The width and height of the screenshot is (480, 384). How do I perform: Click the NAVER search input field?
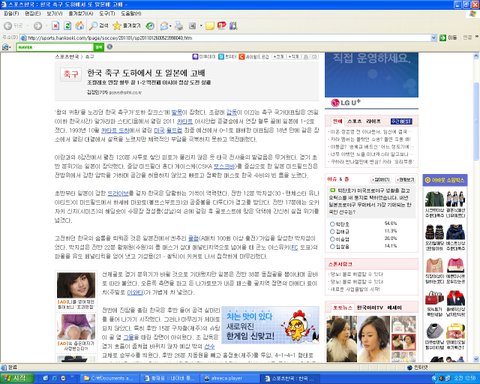coord(55,47)
